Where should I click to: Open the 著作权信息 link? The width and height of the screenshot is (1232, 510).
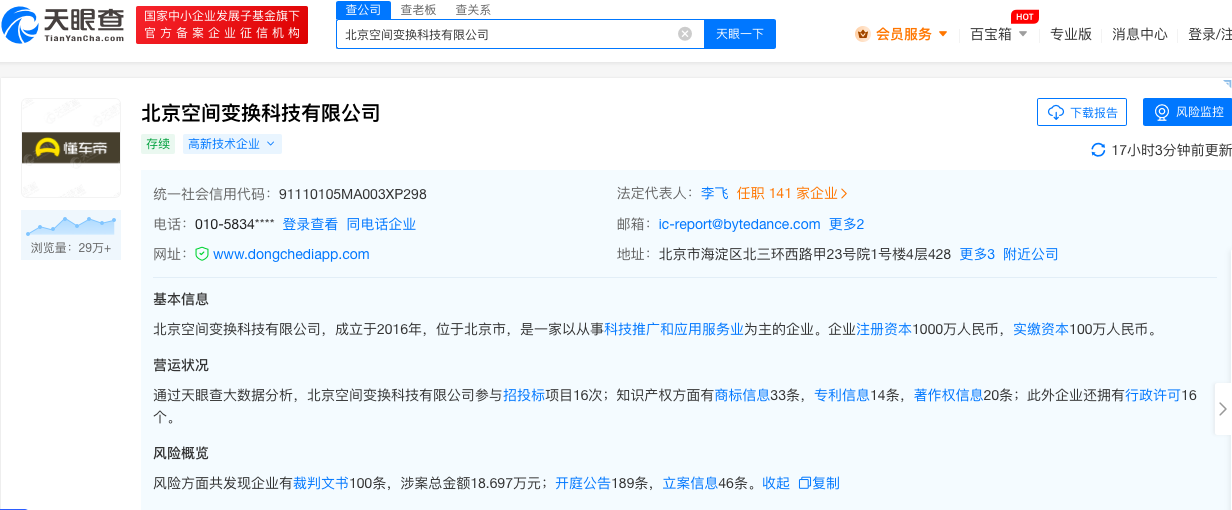click(x=948, y=394)
